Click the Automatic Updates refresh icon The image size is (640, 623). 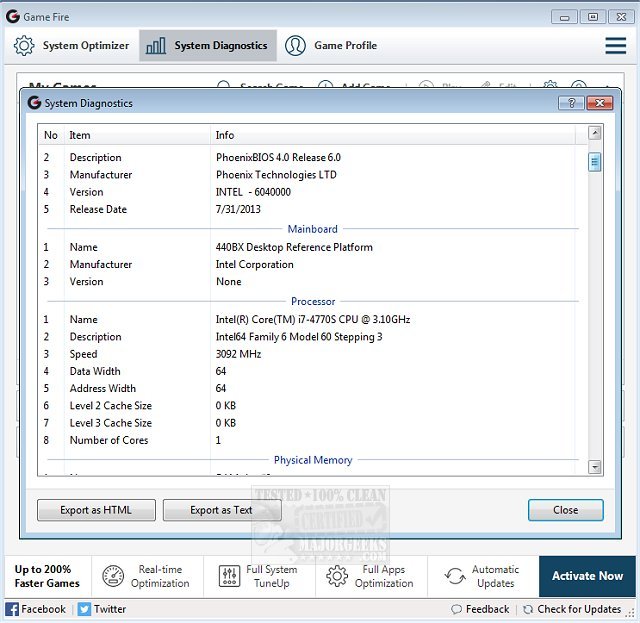pos(455,576)
